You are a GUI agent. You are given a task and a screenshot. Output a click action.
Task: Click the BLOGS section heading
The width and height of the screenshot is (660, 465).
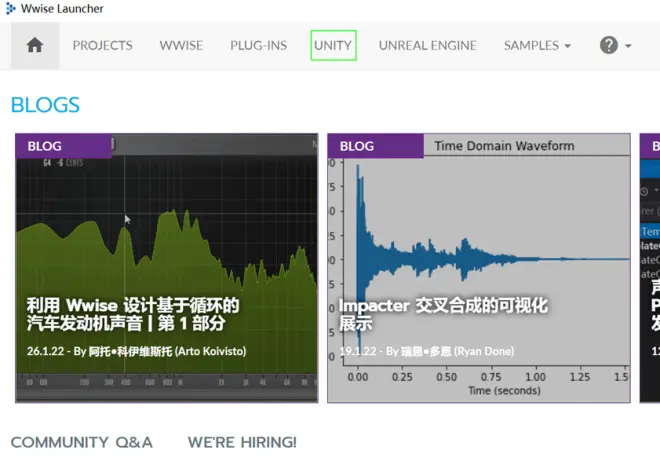45,105
